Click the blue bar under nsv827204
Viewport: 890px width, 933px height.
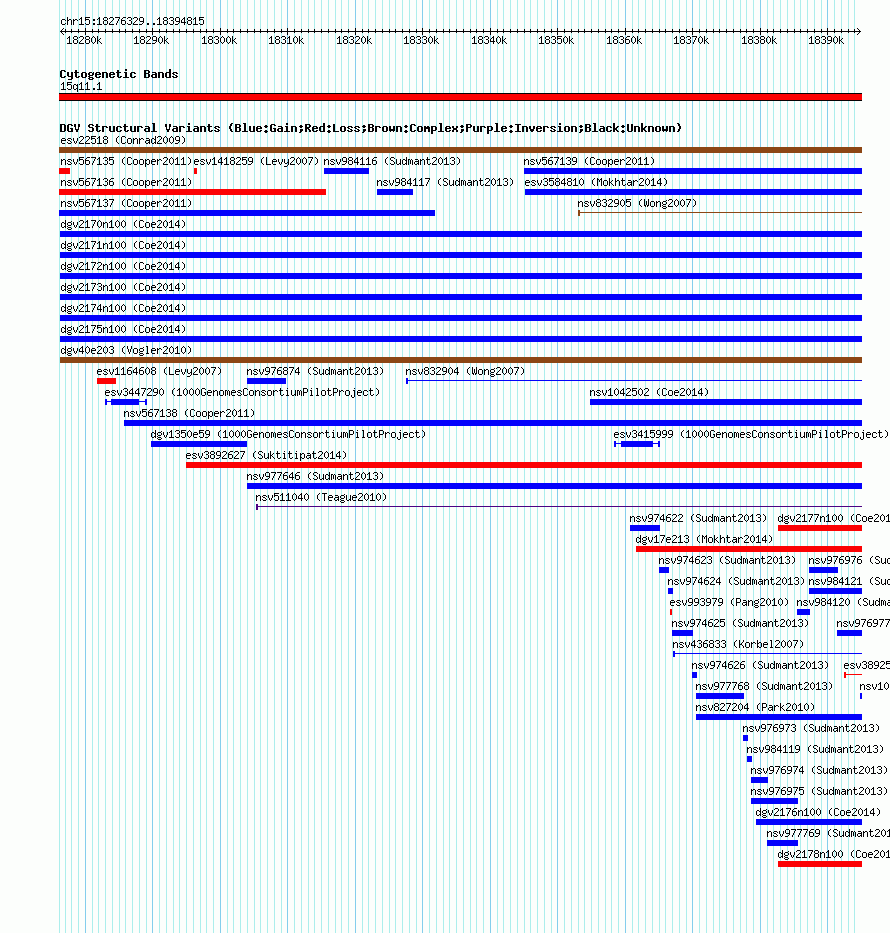pos(779,717)
